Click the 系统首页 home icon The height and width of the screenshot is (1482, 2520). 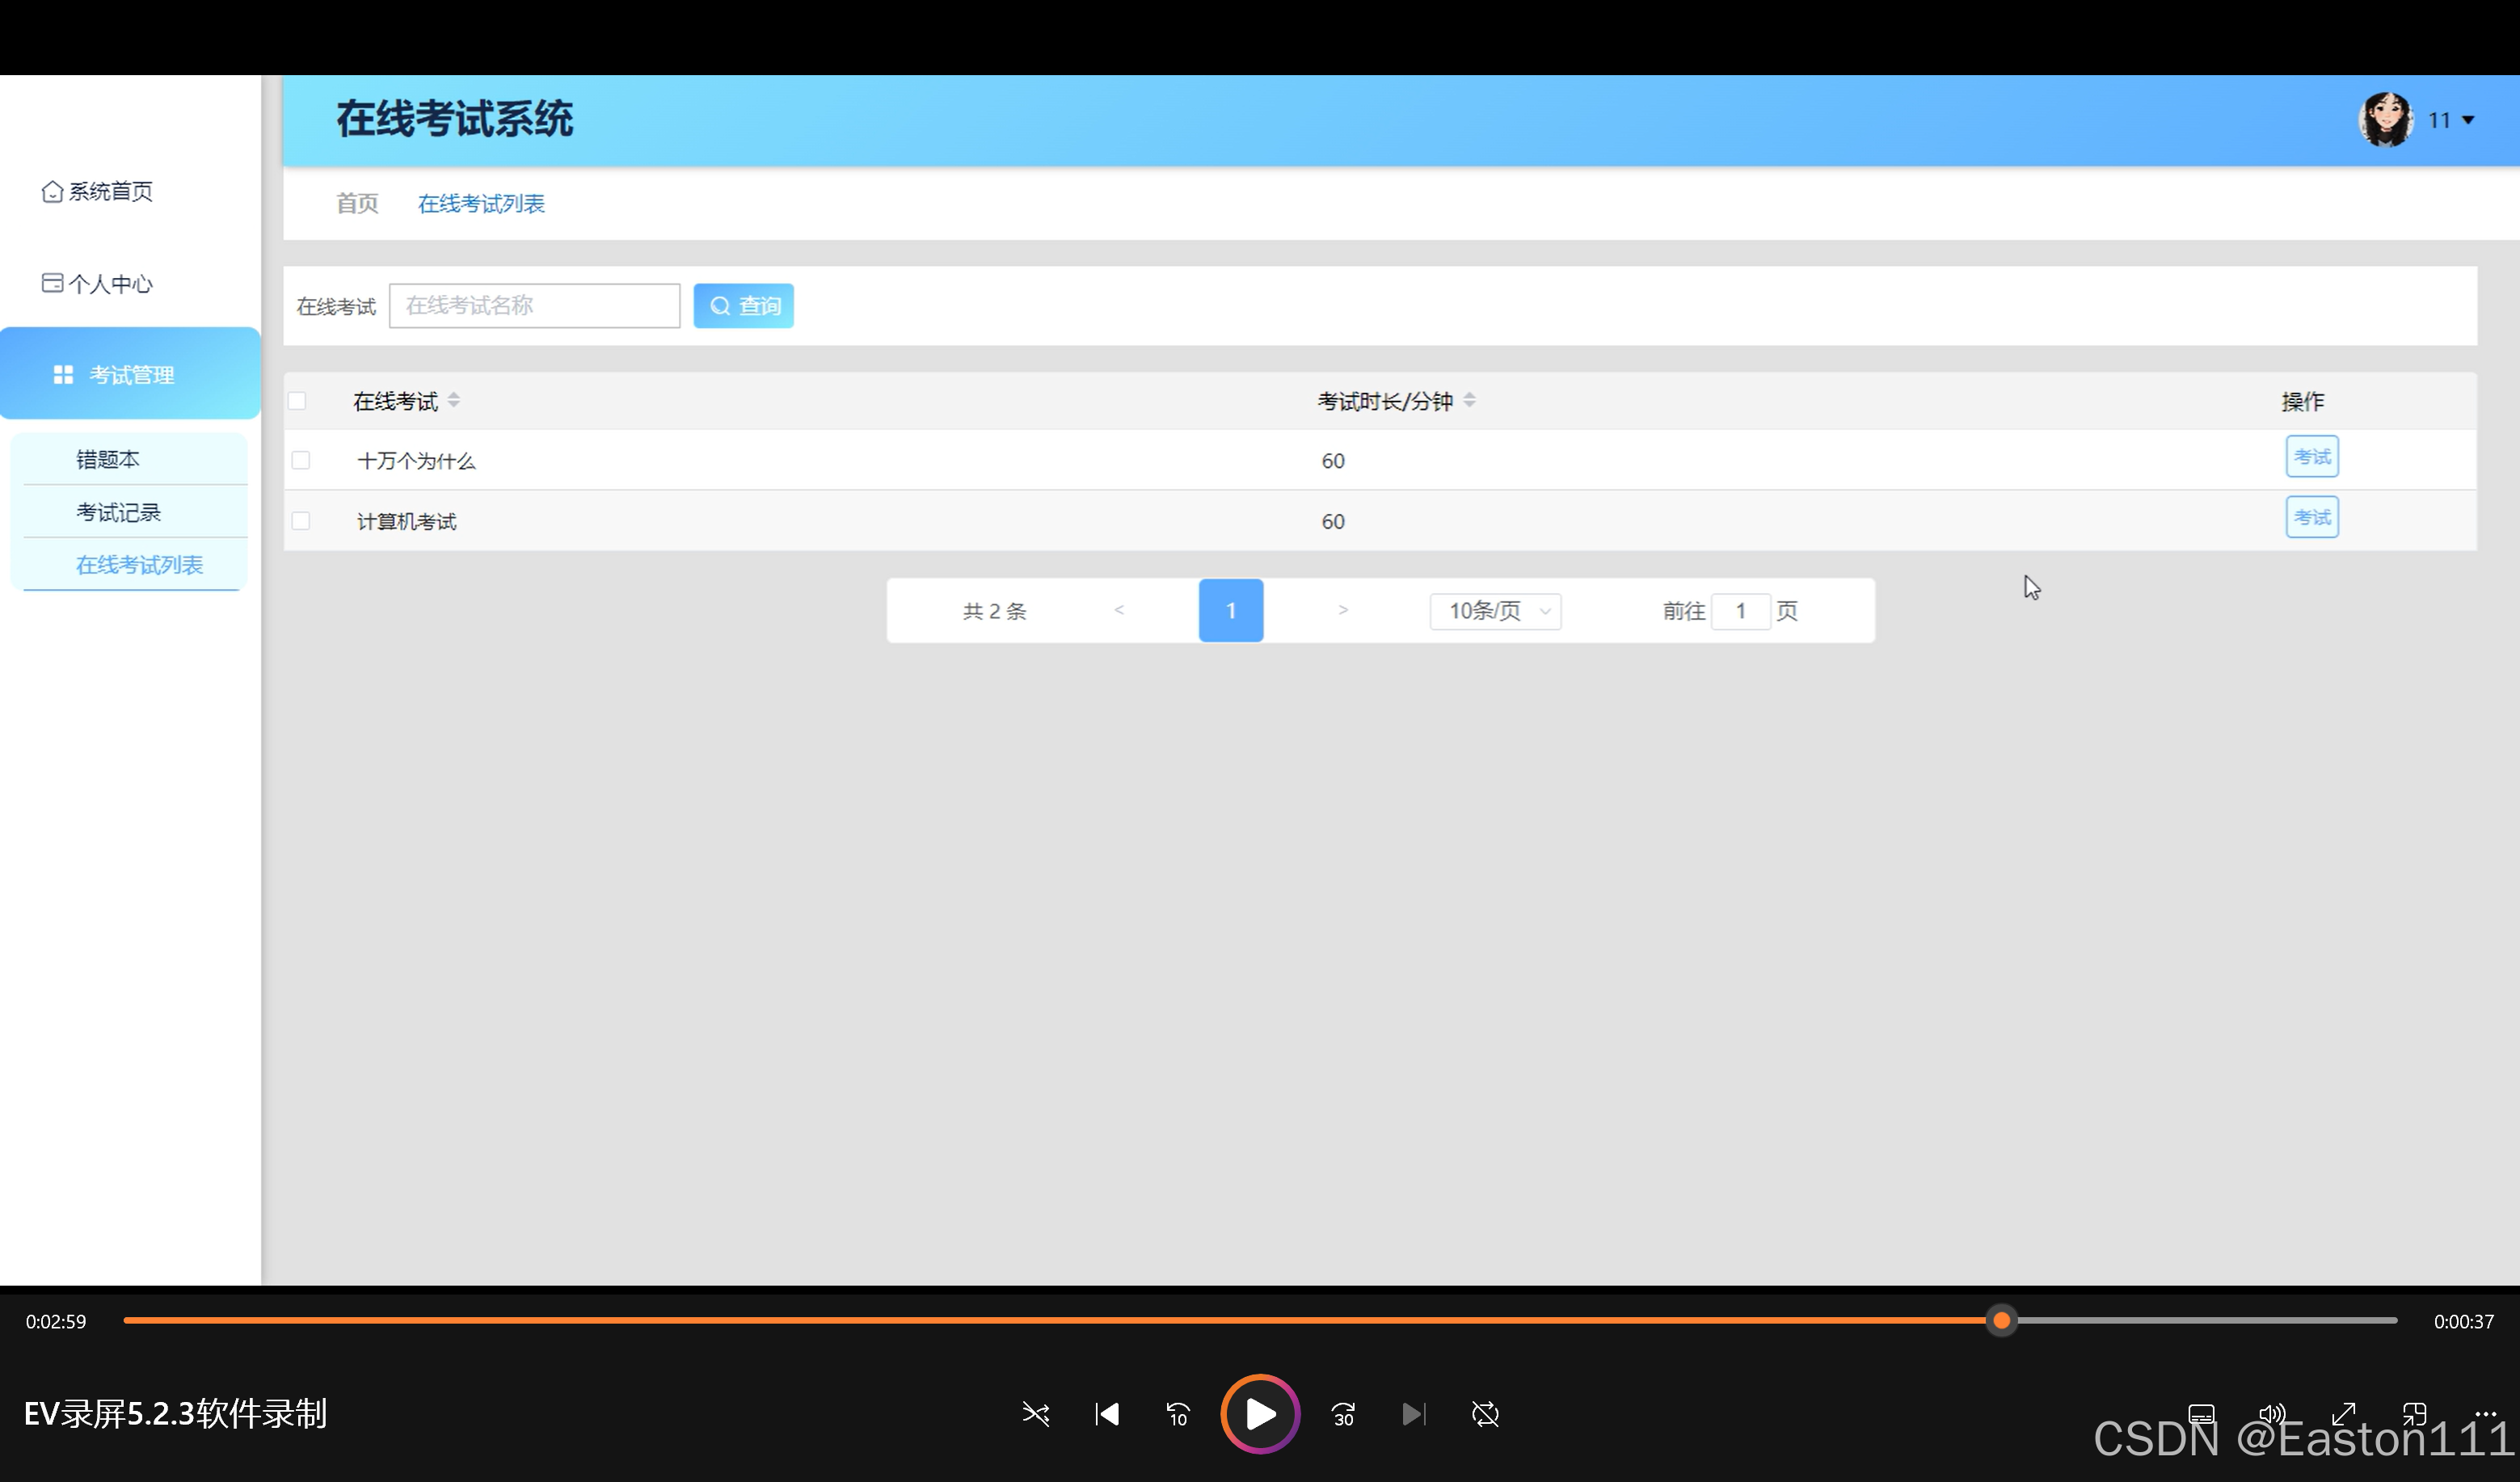click(52, 191)
